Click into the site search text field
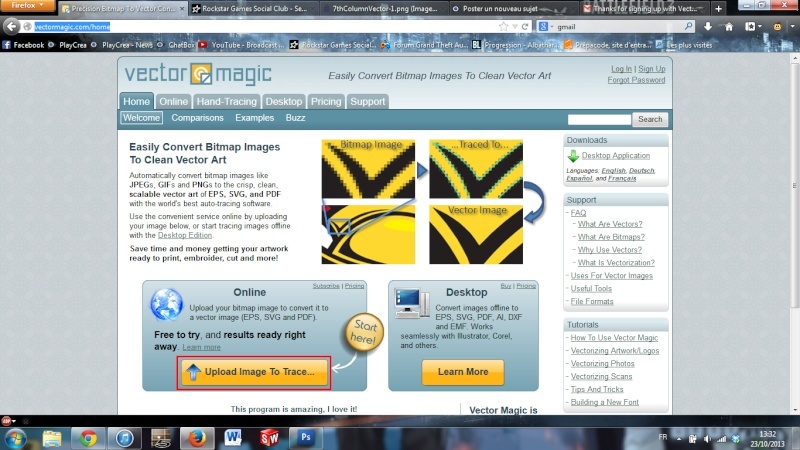 pos(599,119)
